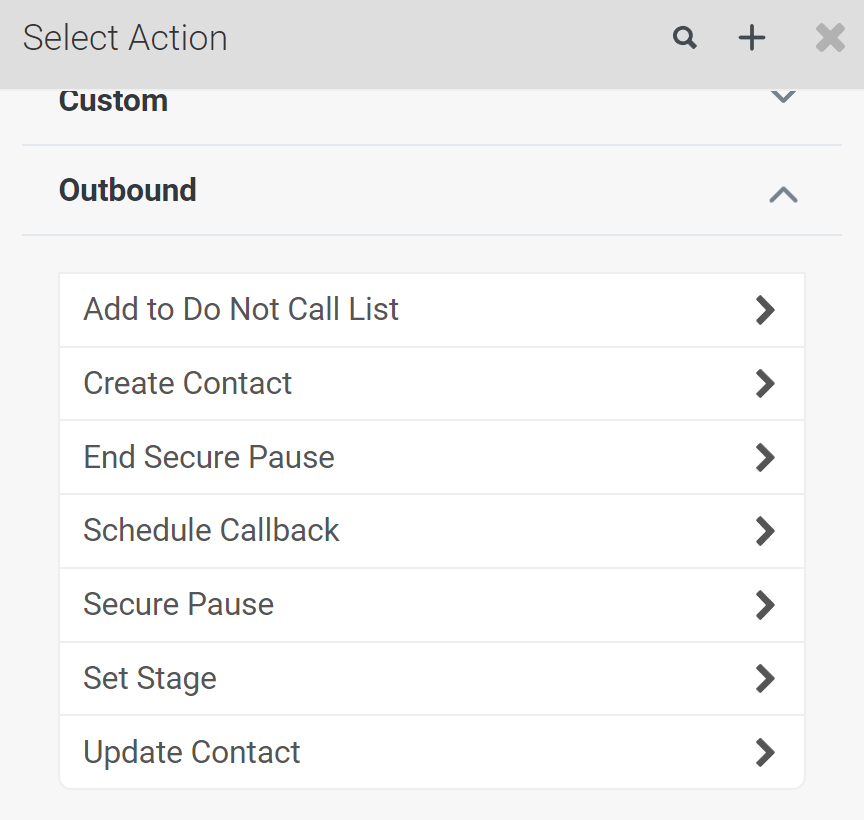Viewport: 864px width, 820px height.
Task: Select the Create Contact action
Action: (x=188, y=383)
